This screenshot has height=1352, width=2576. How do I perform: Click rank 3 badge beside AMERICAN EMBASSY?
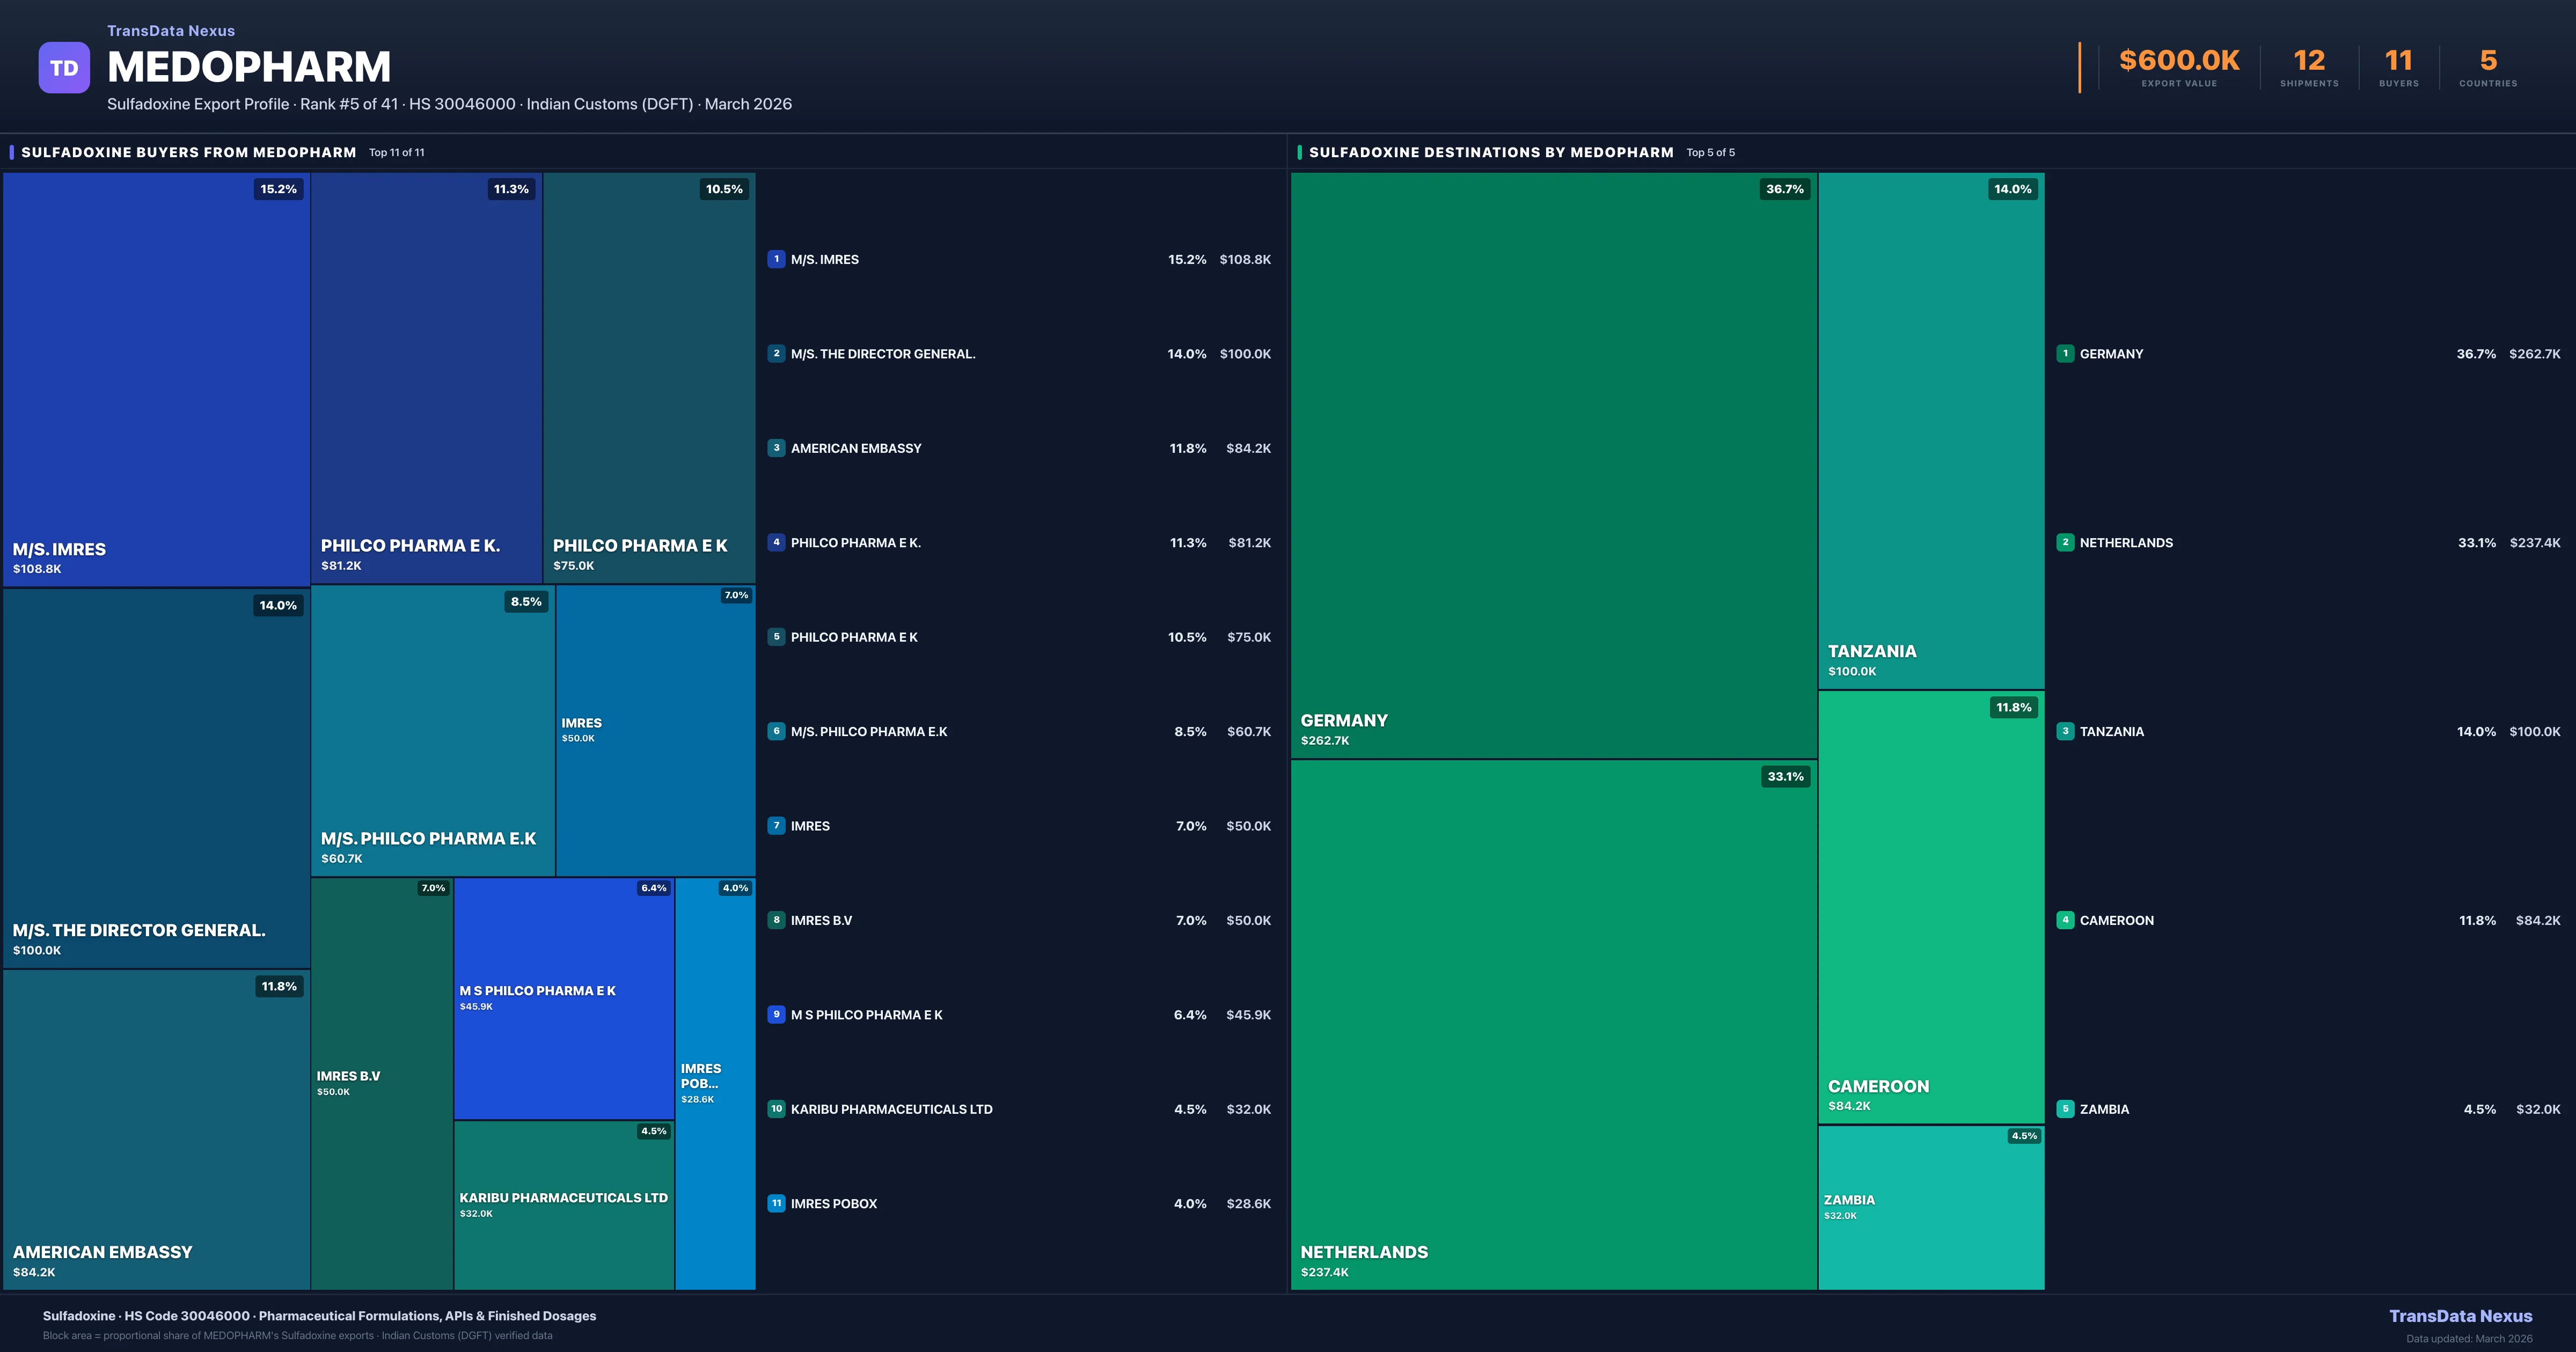click(776, 448)
